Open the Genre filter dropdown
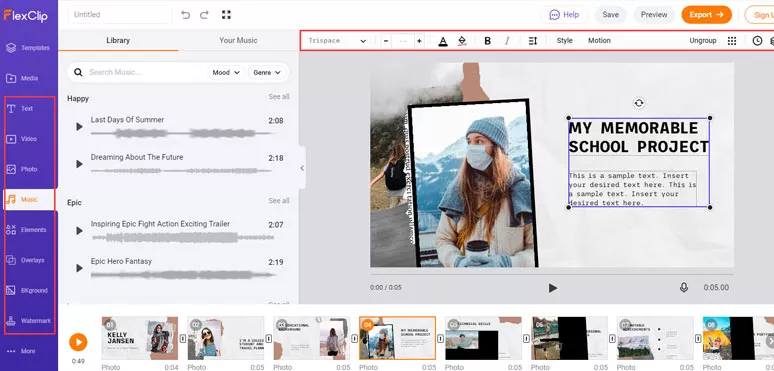The image size is (774, 371). 267,73
